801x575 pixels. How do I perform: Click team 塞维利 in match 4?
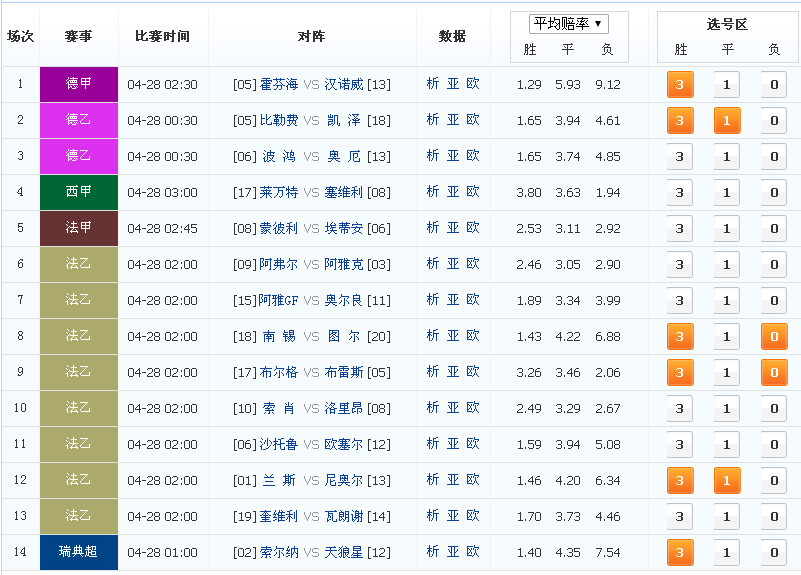tap(344, 193)
